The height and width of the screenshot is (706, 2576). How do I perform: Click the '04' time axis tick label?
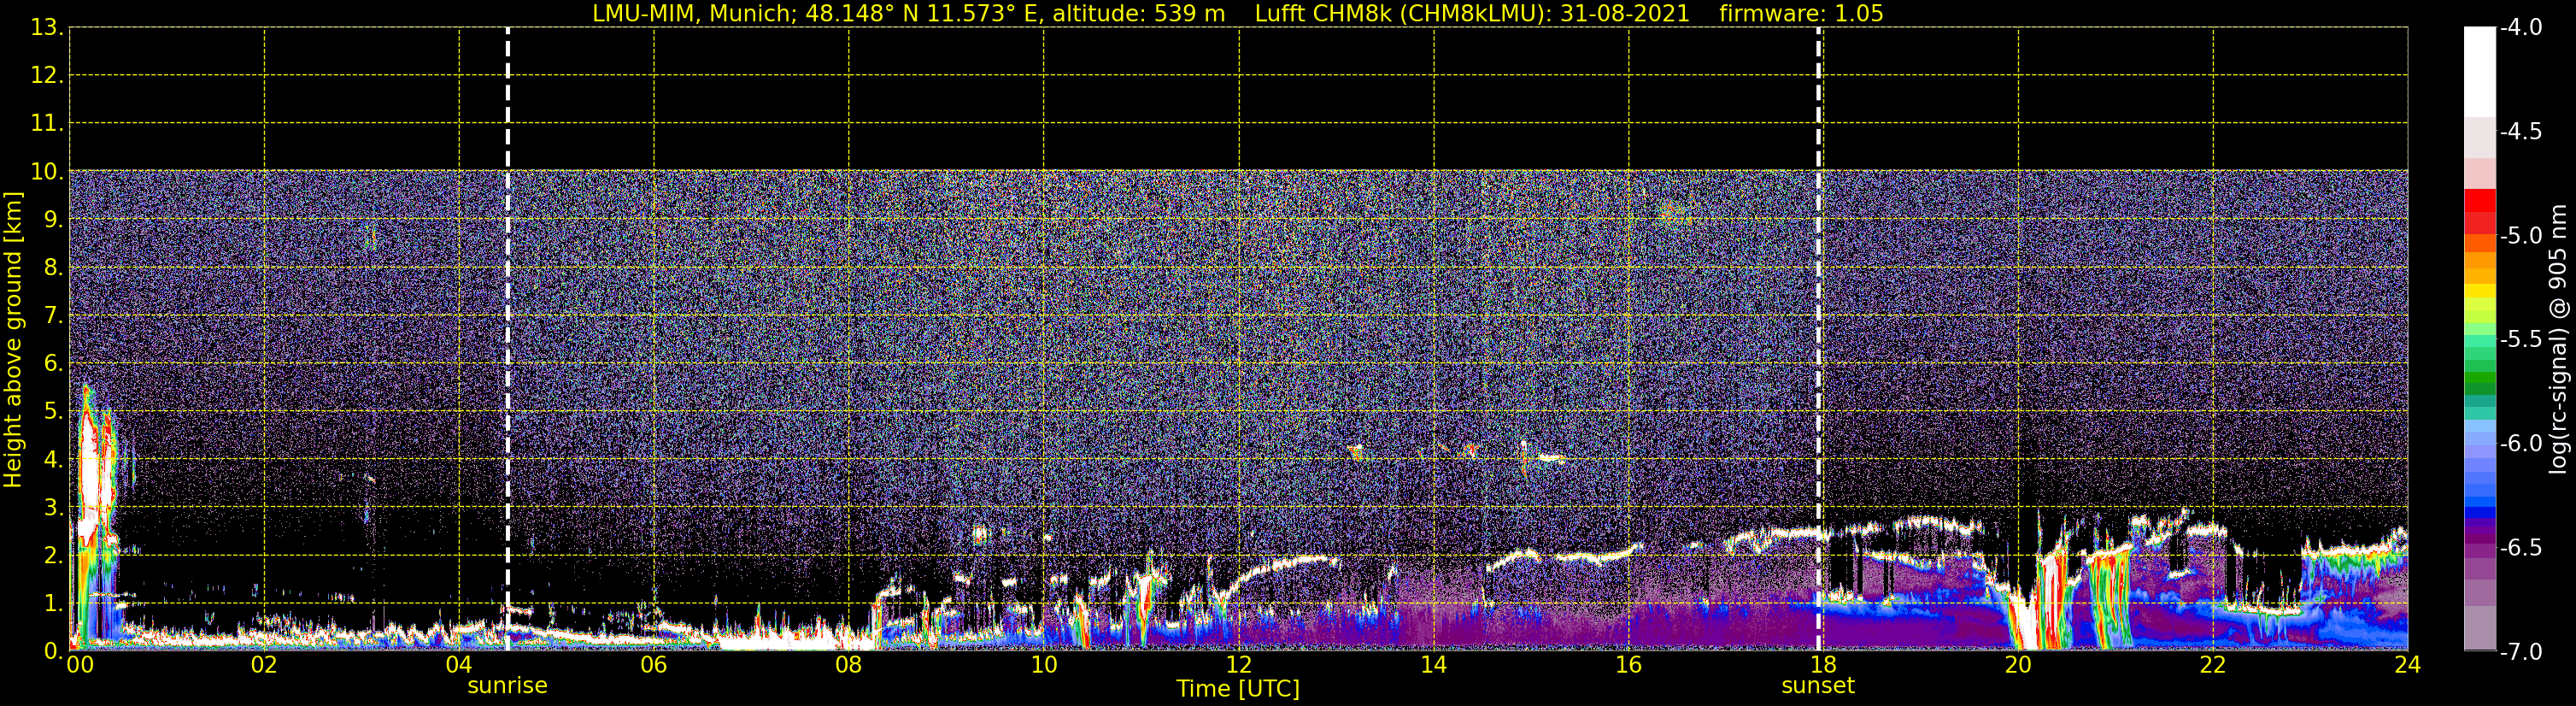click(x=459, y=665)
